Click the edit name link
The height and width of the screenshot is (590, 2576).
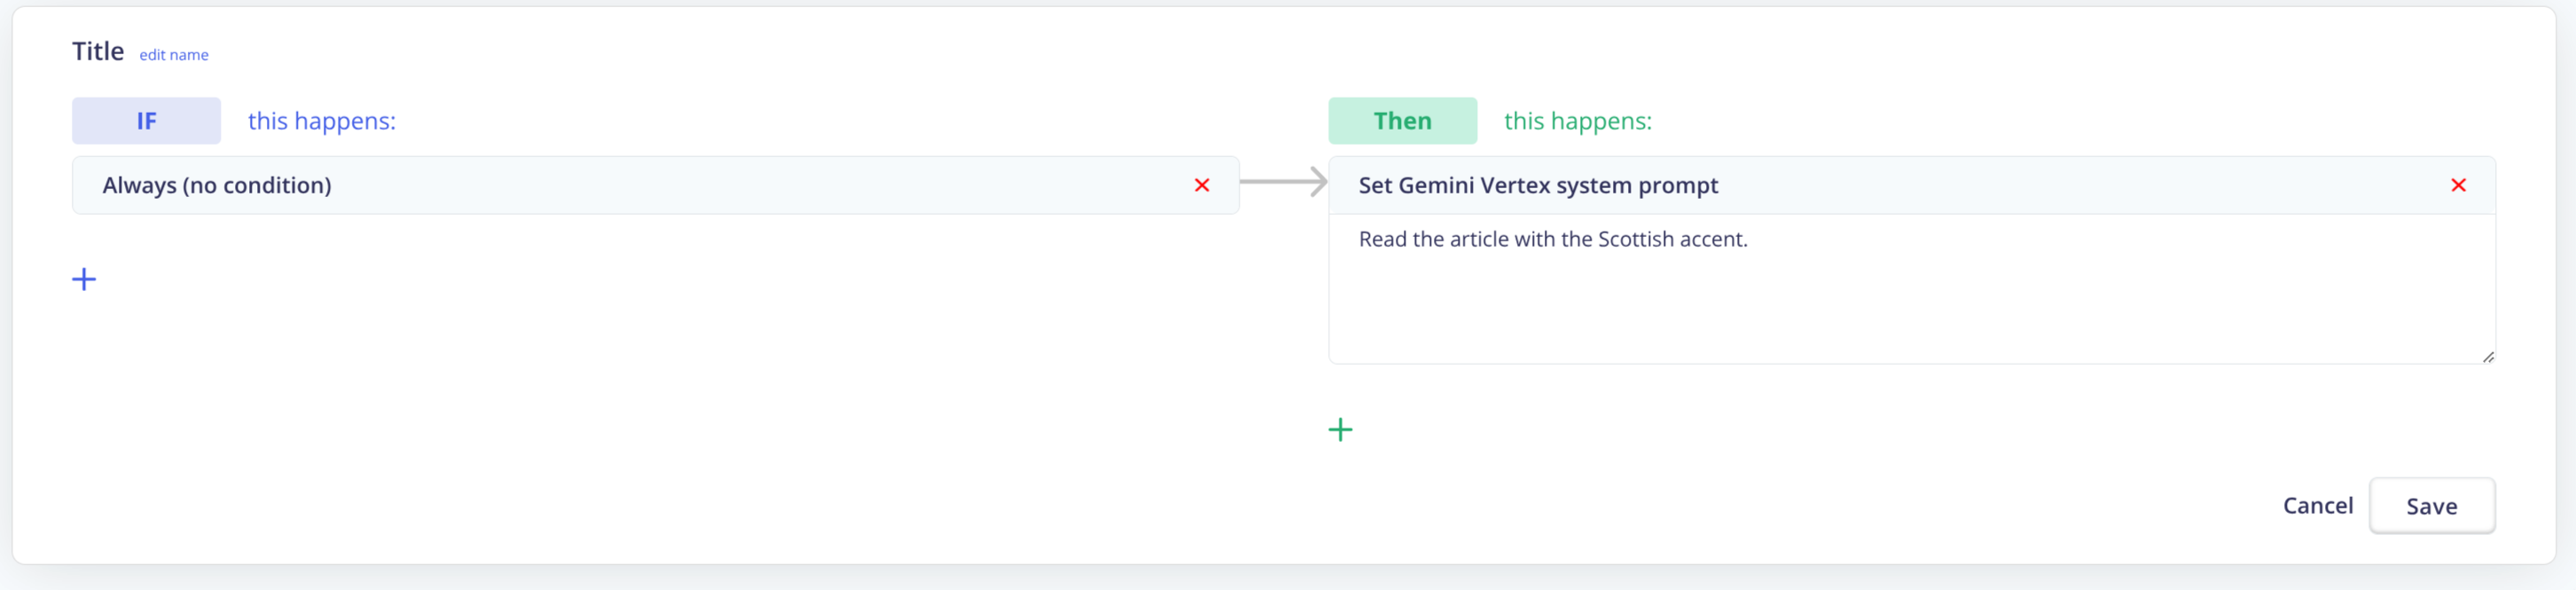[x=173, y=55]
